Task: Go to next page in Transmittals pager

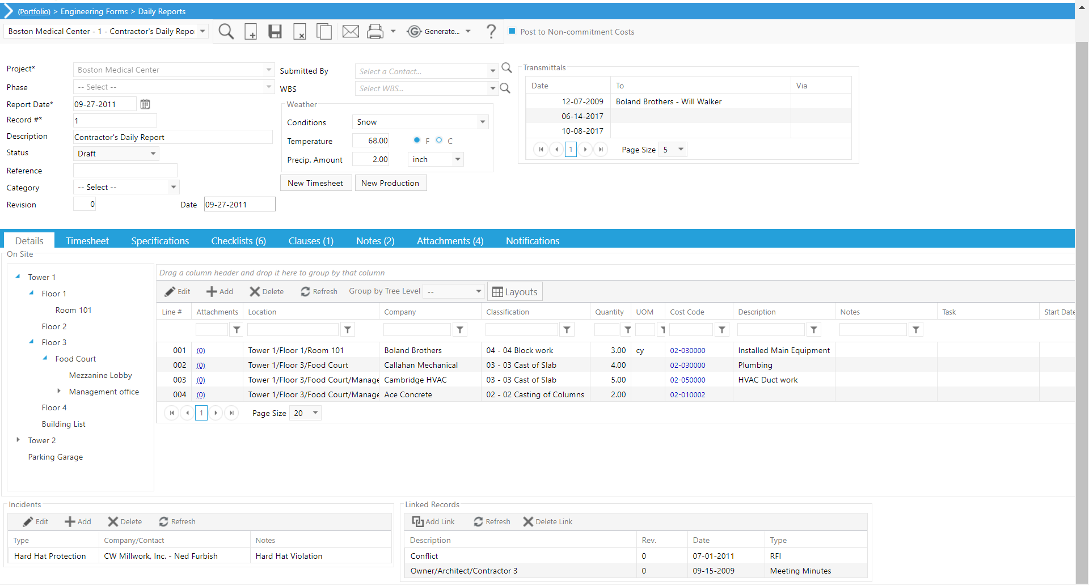Action: click(x=585, y=149)
